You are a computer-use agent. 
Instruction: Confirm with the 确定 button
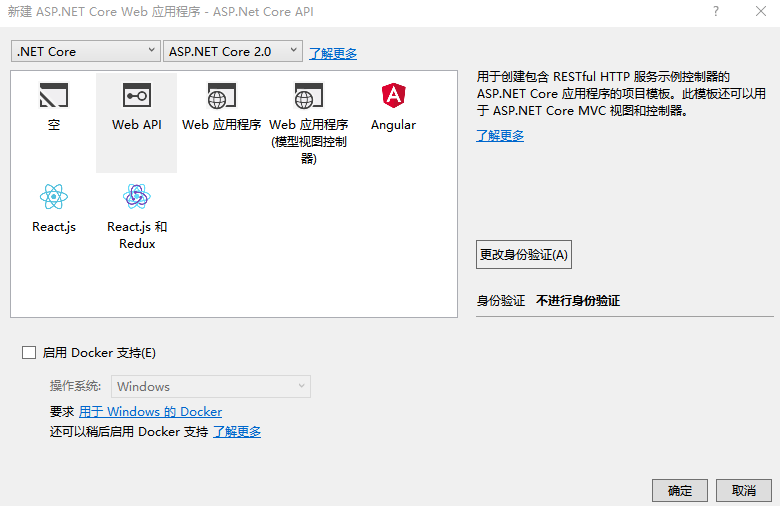pyautogui.click(x=680, y=491)
